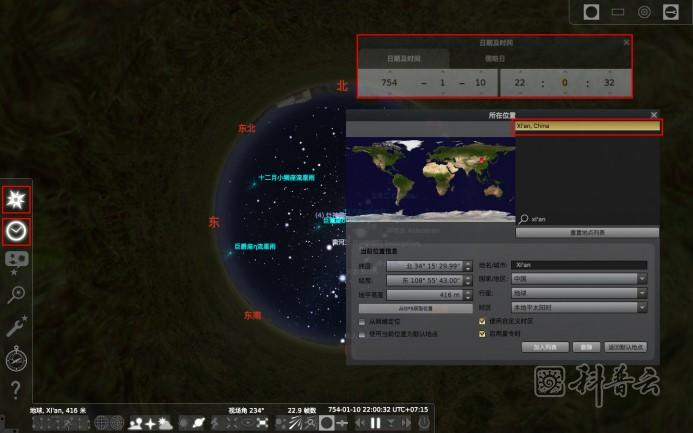Decrease time speed rewind button

(360, 423)
